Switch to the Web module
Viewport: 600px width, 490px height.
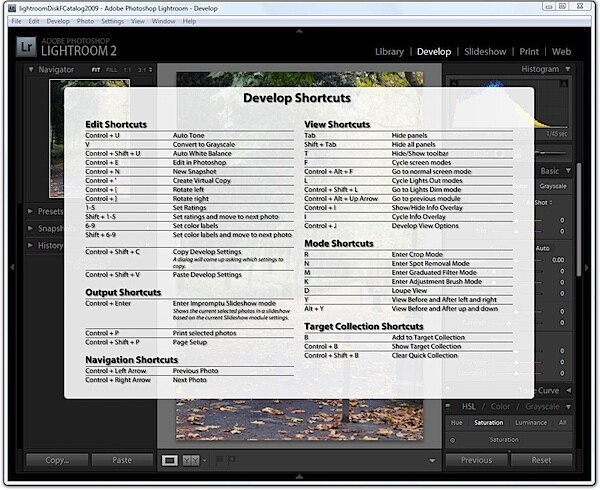[561, 52]
